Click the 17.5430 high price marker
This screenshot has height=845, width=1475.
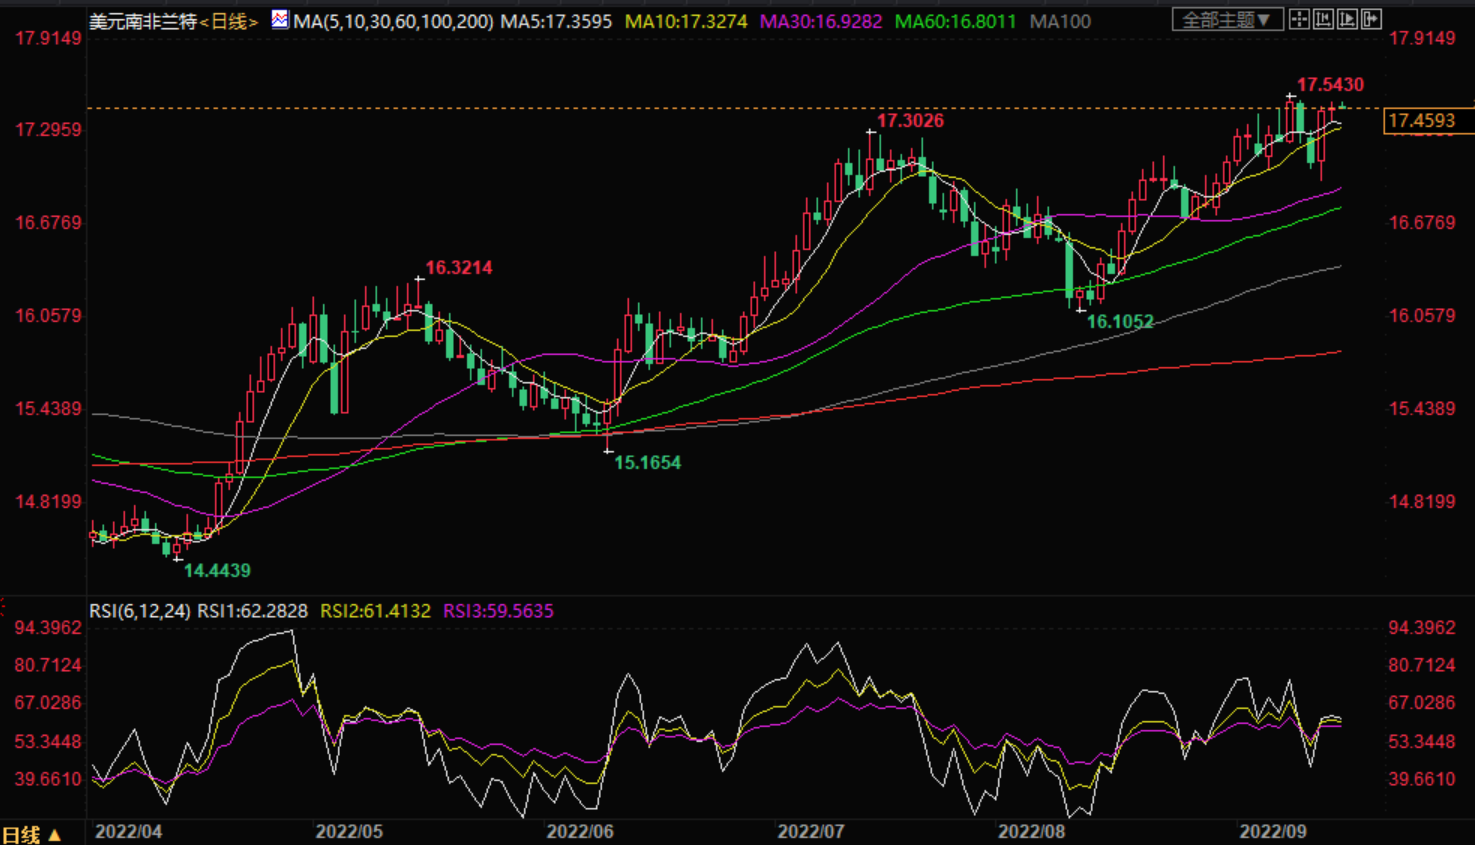point(1330,85)
